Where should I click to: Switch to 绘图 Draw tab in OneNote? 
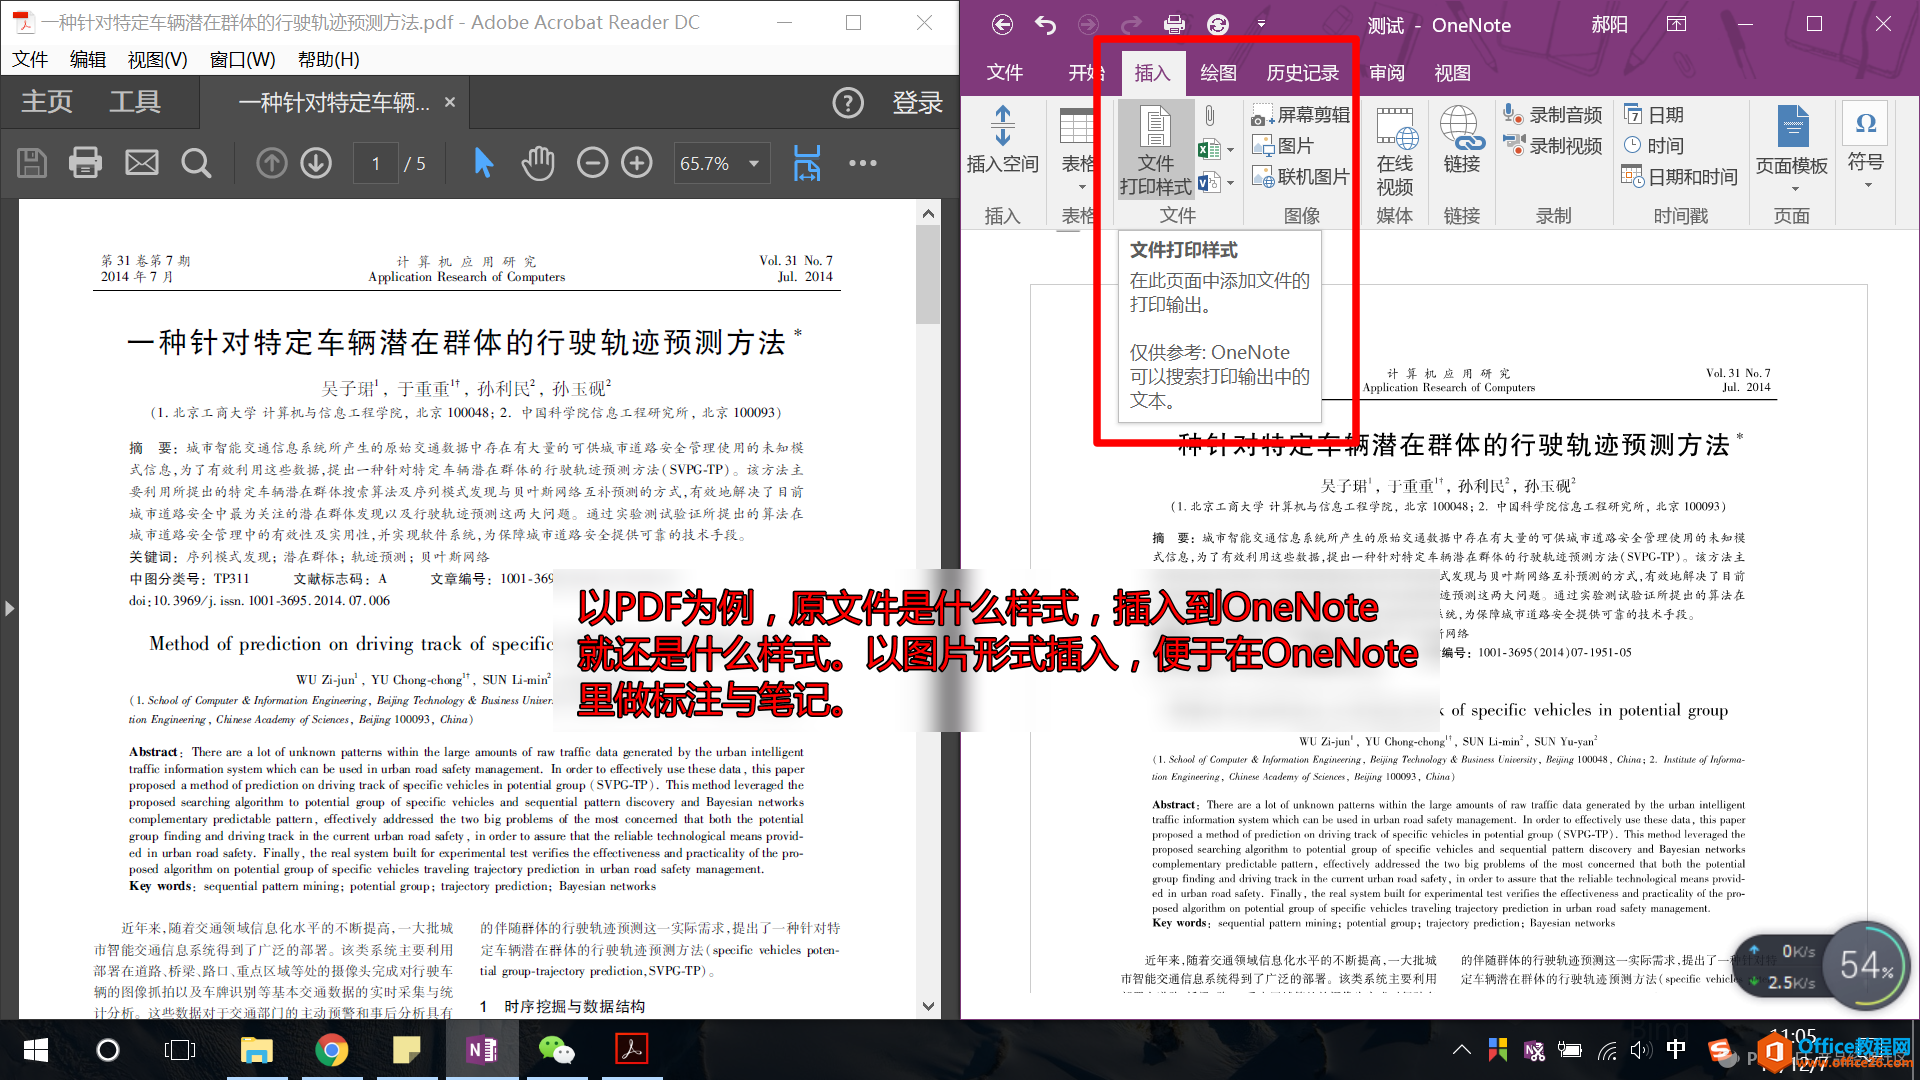1218,73
